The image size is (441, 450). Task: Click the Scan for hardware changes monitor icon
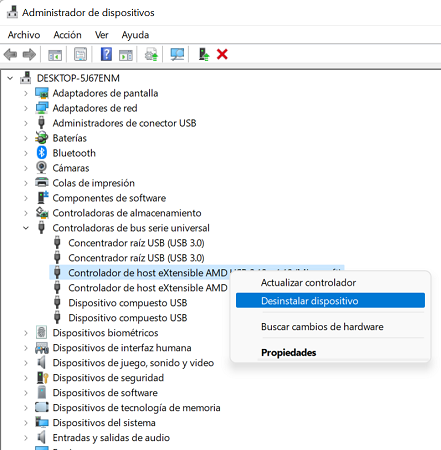coord(177,54)
